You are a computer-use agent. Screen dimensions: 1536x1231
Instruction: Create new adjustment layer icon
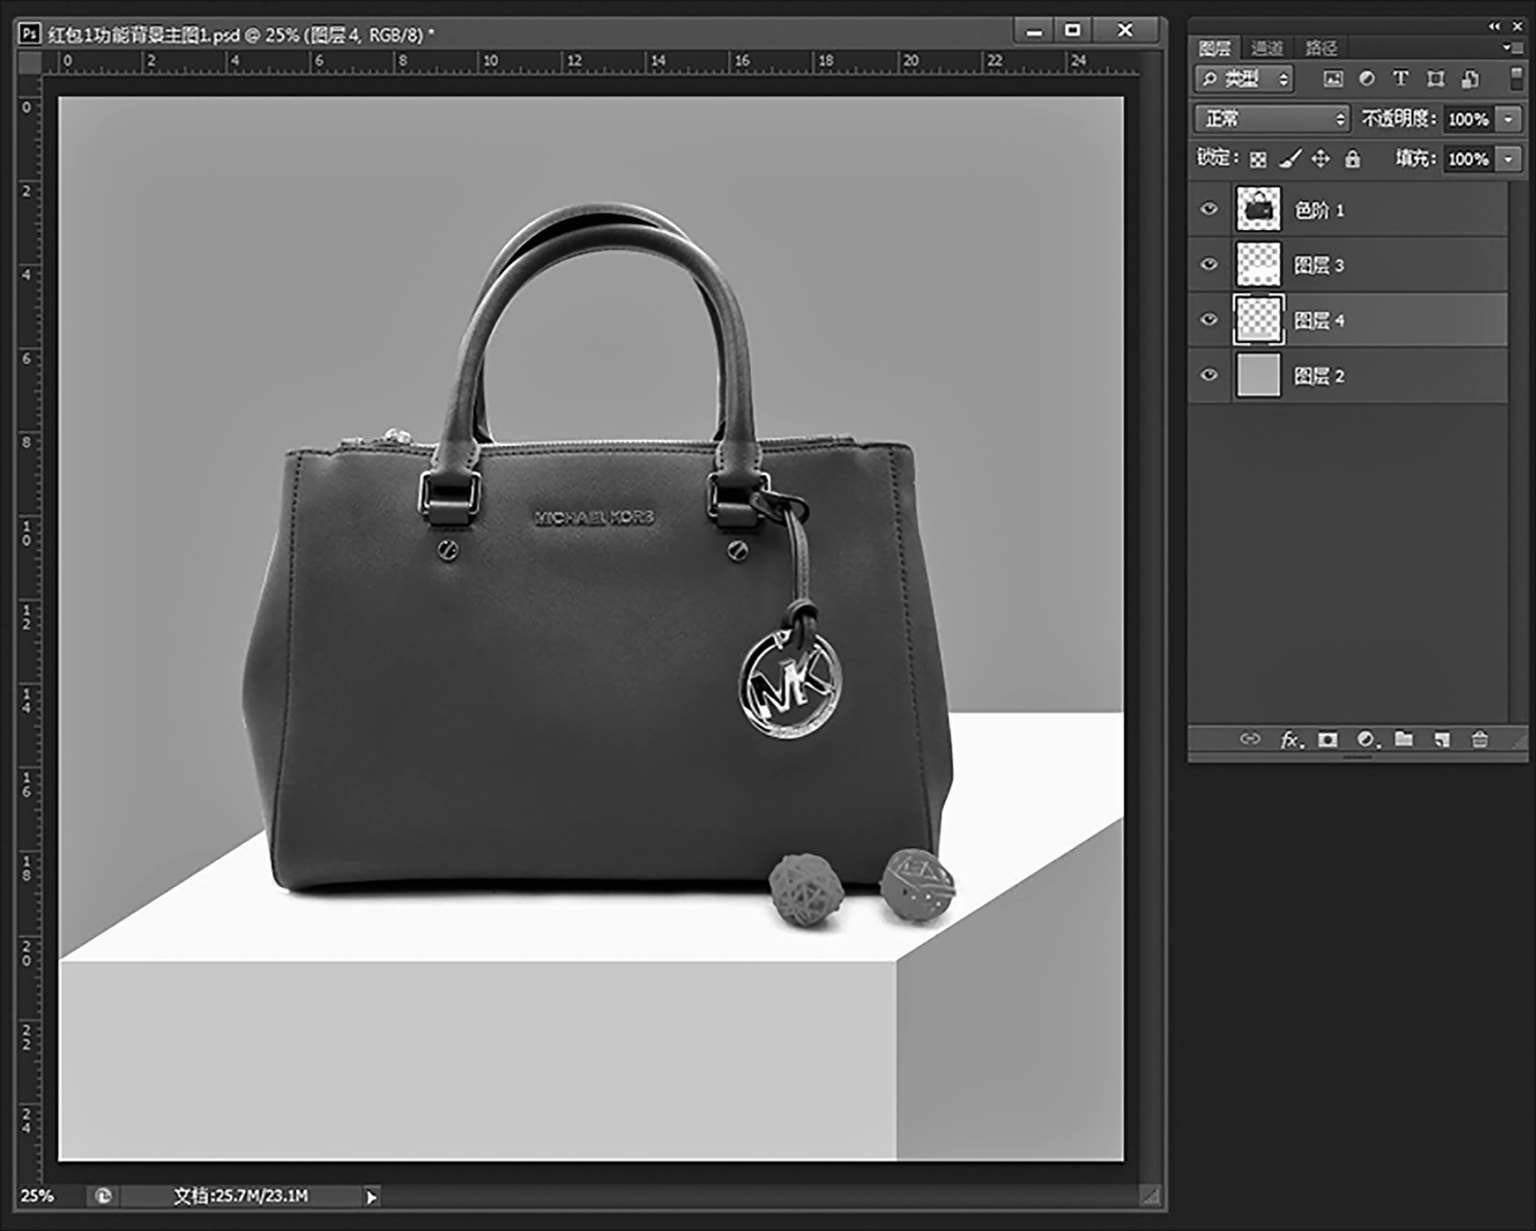1366,740
